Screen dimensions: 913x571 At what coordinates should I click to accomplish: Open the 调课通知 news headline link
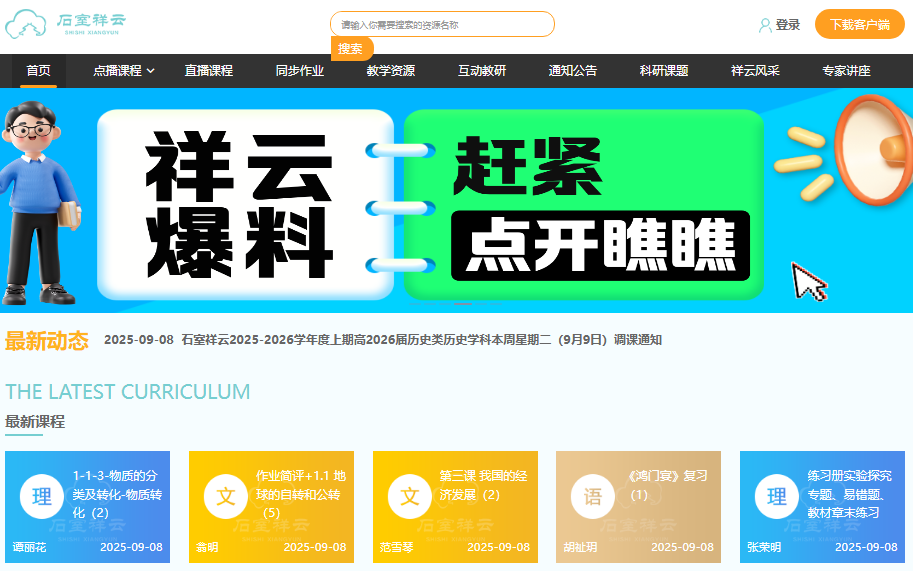tap(421, 340)
